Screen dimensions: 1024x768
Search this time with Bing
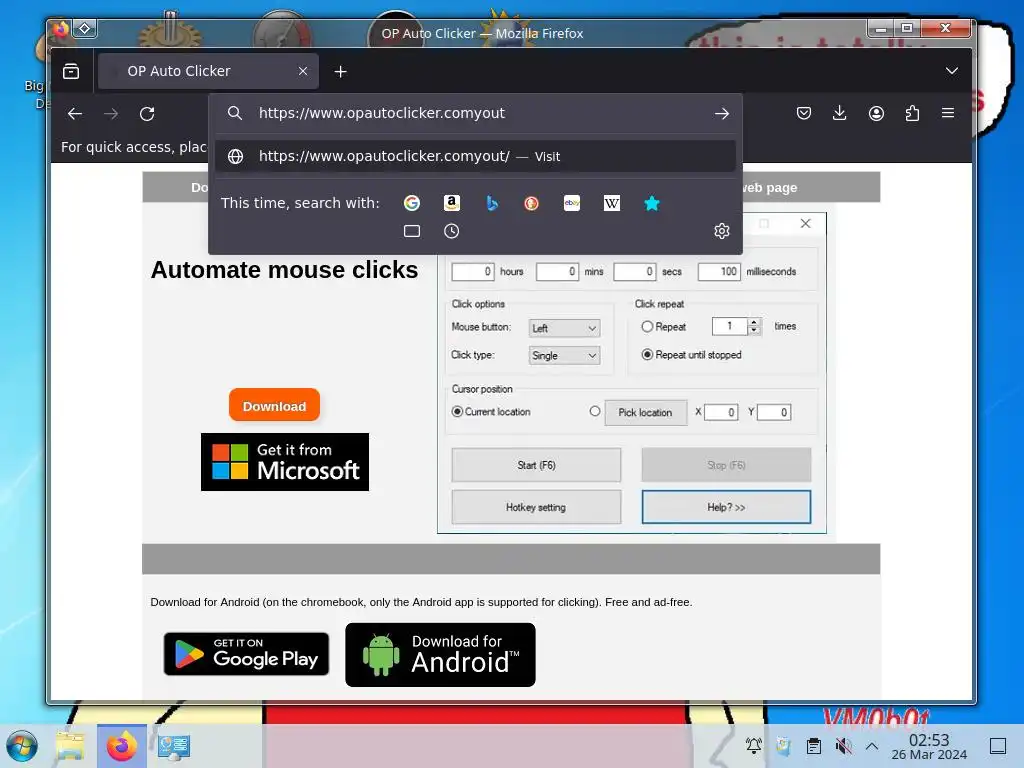pos(492,203)
